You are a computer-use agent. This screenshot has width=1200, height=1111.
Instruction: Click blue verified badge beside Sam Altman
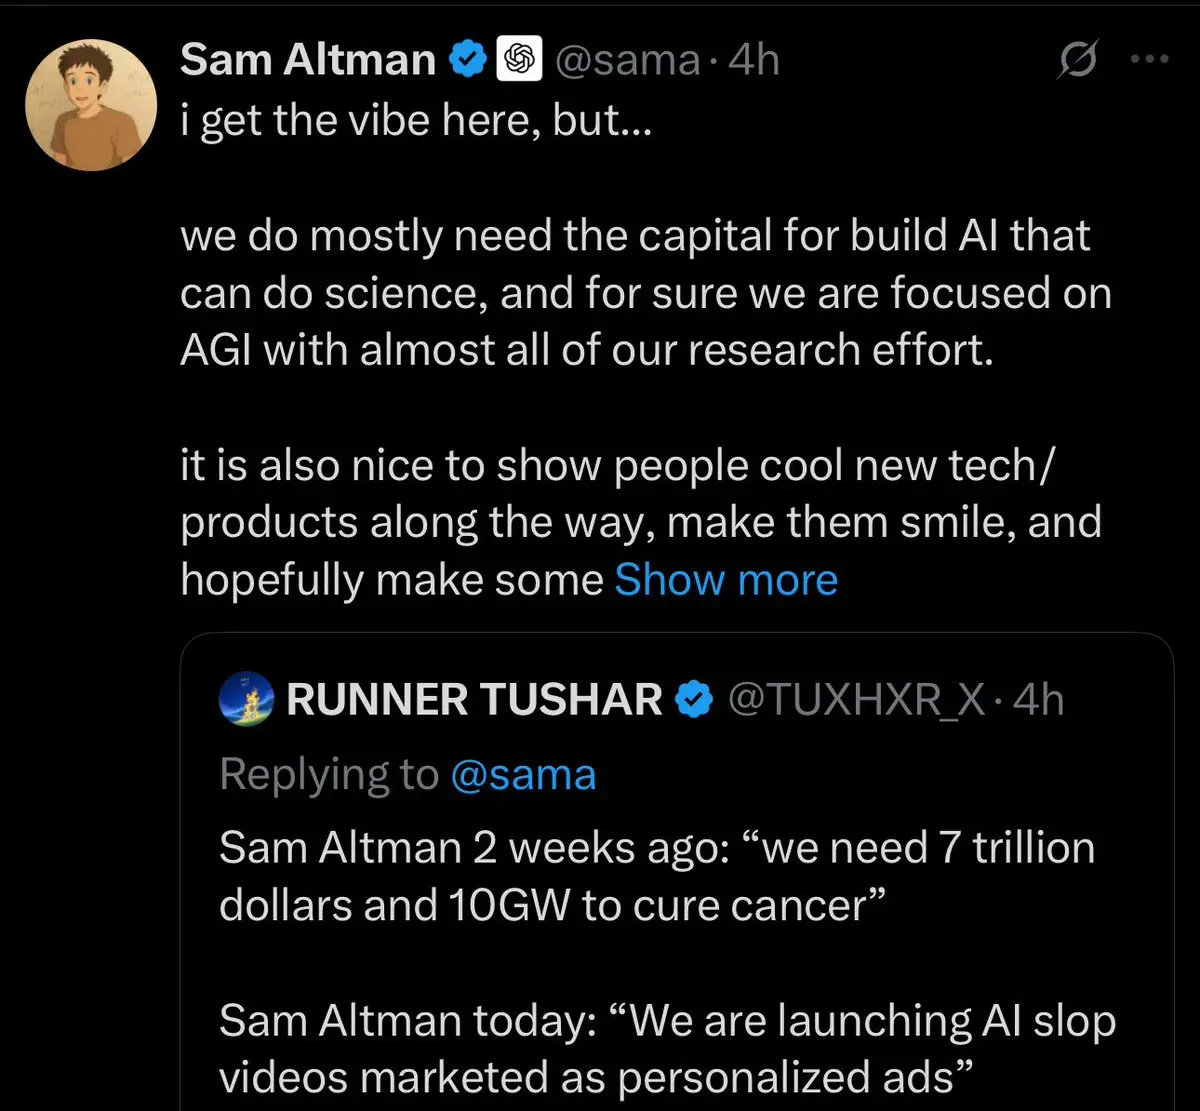pyautogui.click(x=468, y=60)
